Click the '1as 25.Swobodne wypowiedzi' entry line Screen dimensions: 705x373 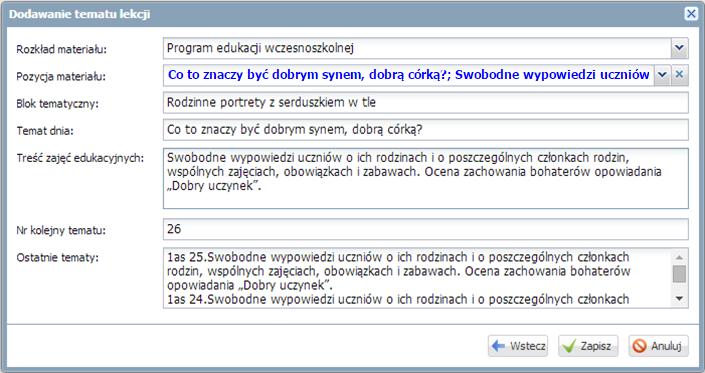point(398,258)
